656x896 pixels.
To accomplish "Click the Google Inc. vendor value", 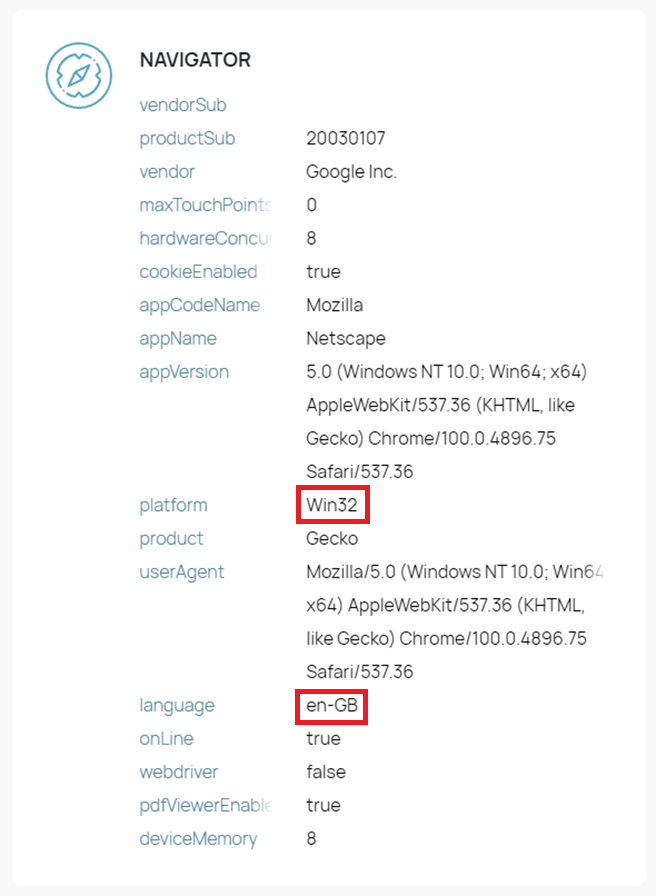I will [351, 172].
